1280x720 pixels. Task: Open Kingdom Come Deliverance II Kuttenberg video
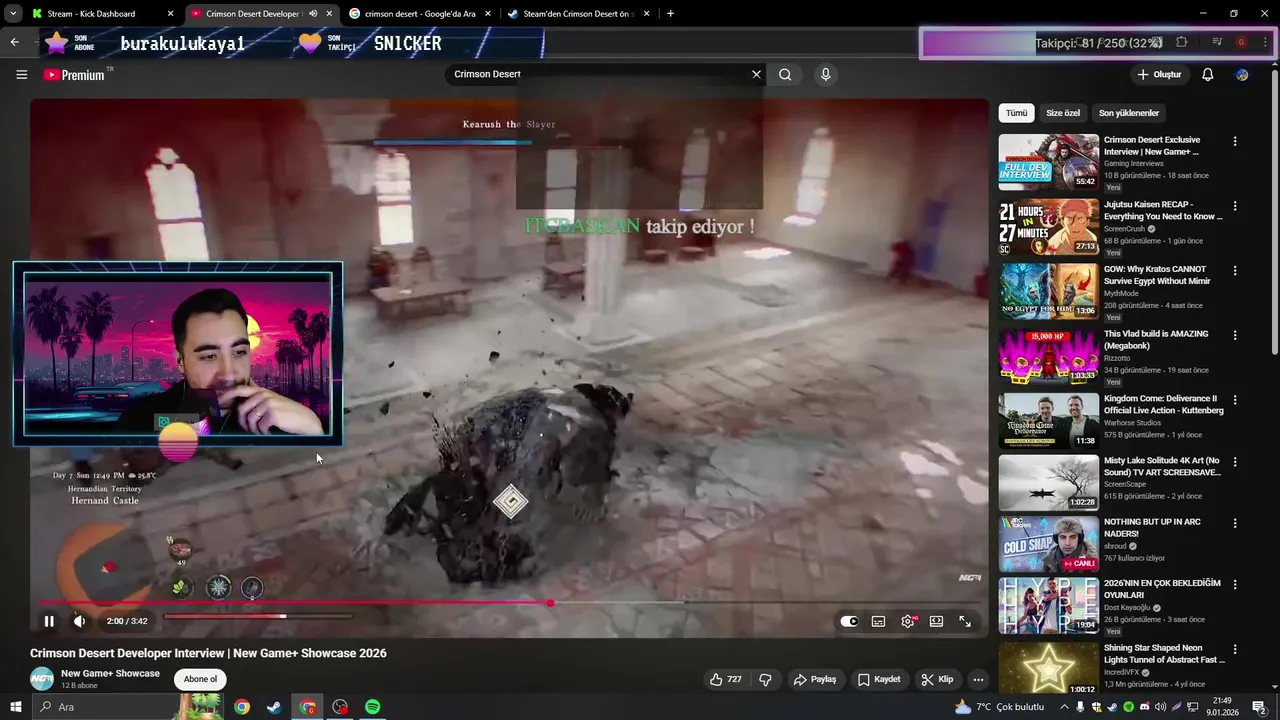(x=1163, y=404)
